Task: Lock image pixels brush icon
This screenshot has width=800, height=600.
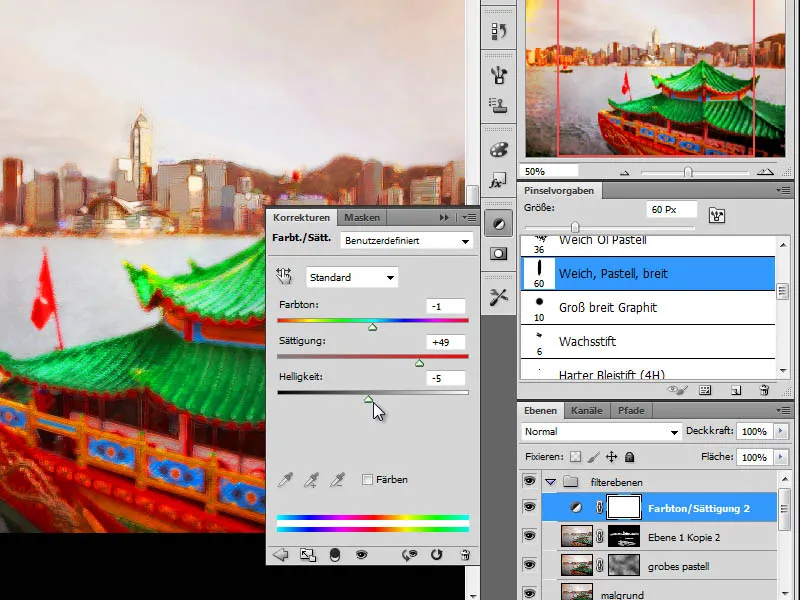Action: 593,457
